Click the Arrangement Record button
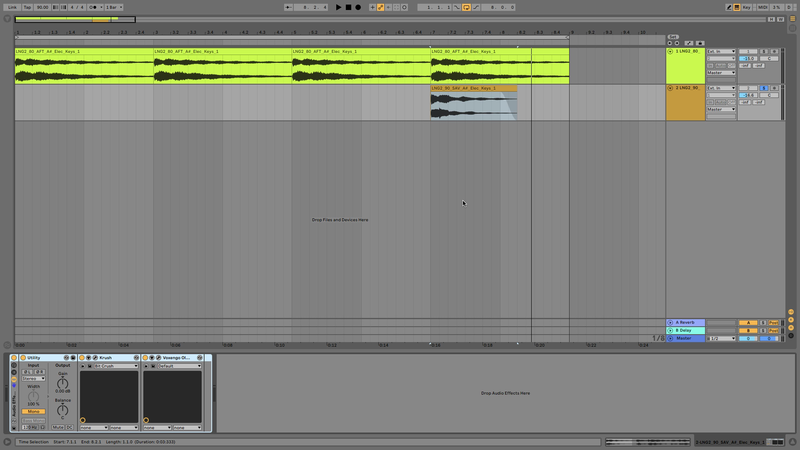Image resolution: width=800 pixels, height=450 pixels. tap(358, 7)
